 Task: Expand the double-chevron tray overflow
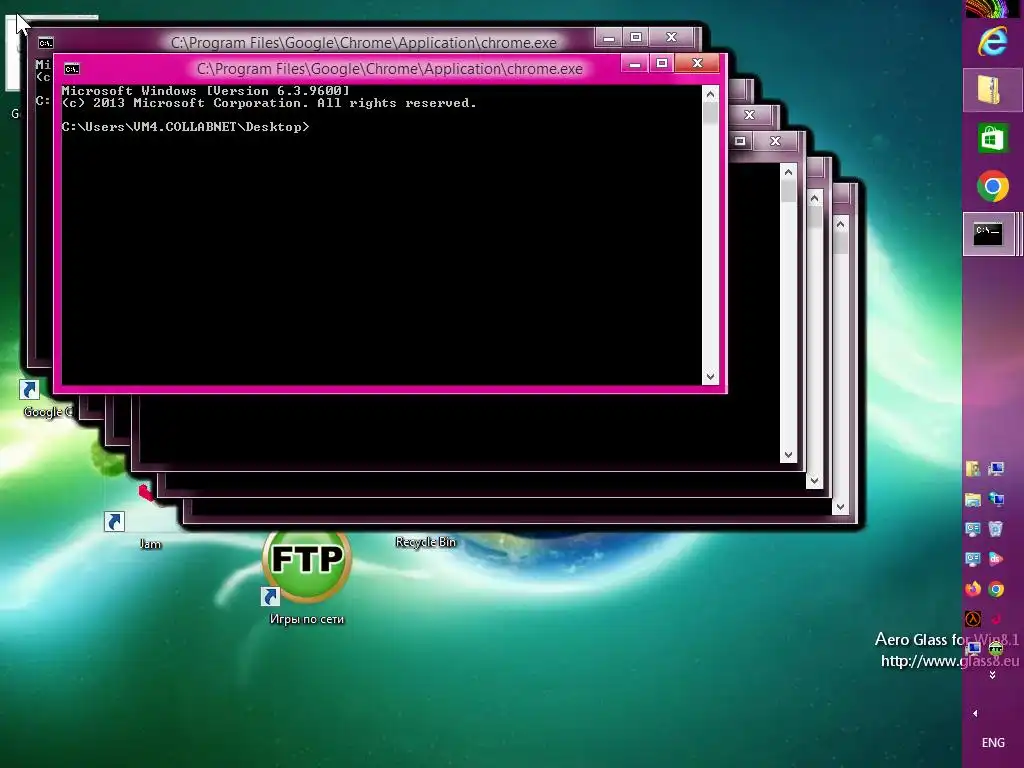[x=992, y=675]
